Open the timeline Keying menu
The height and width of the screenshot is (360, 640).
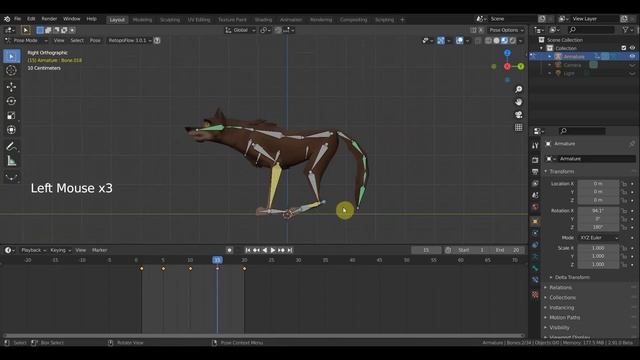[60, 250]
